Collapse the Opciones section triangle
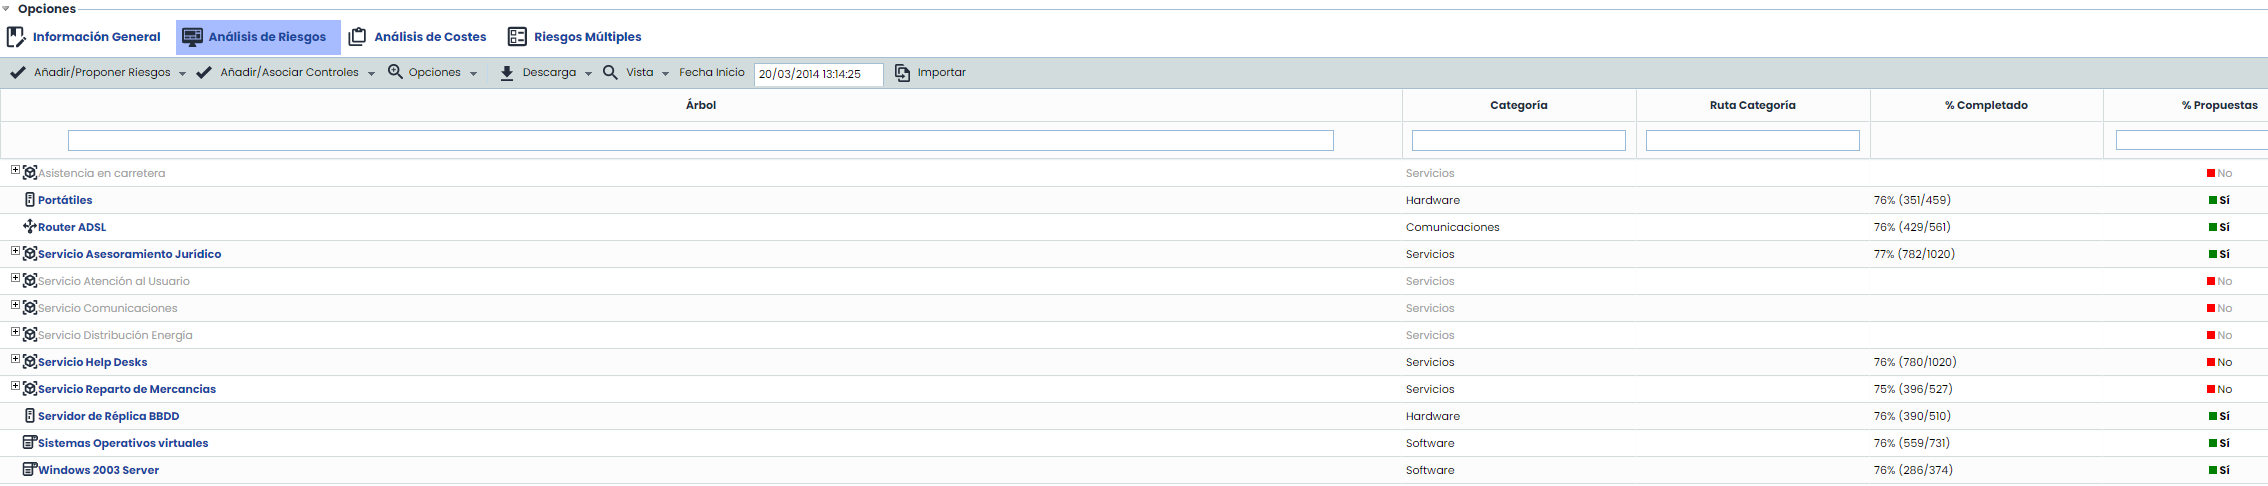The width and height of the screenshot is (2268, 486). 7,9
